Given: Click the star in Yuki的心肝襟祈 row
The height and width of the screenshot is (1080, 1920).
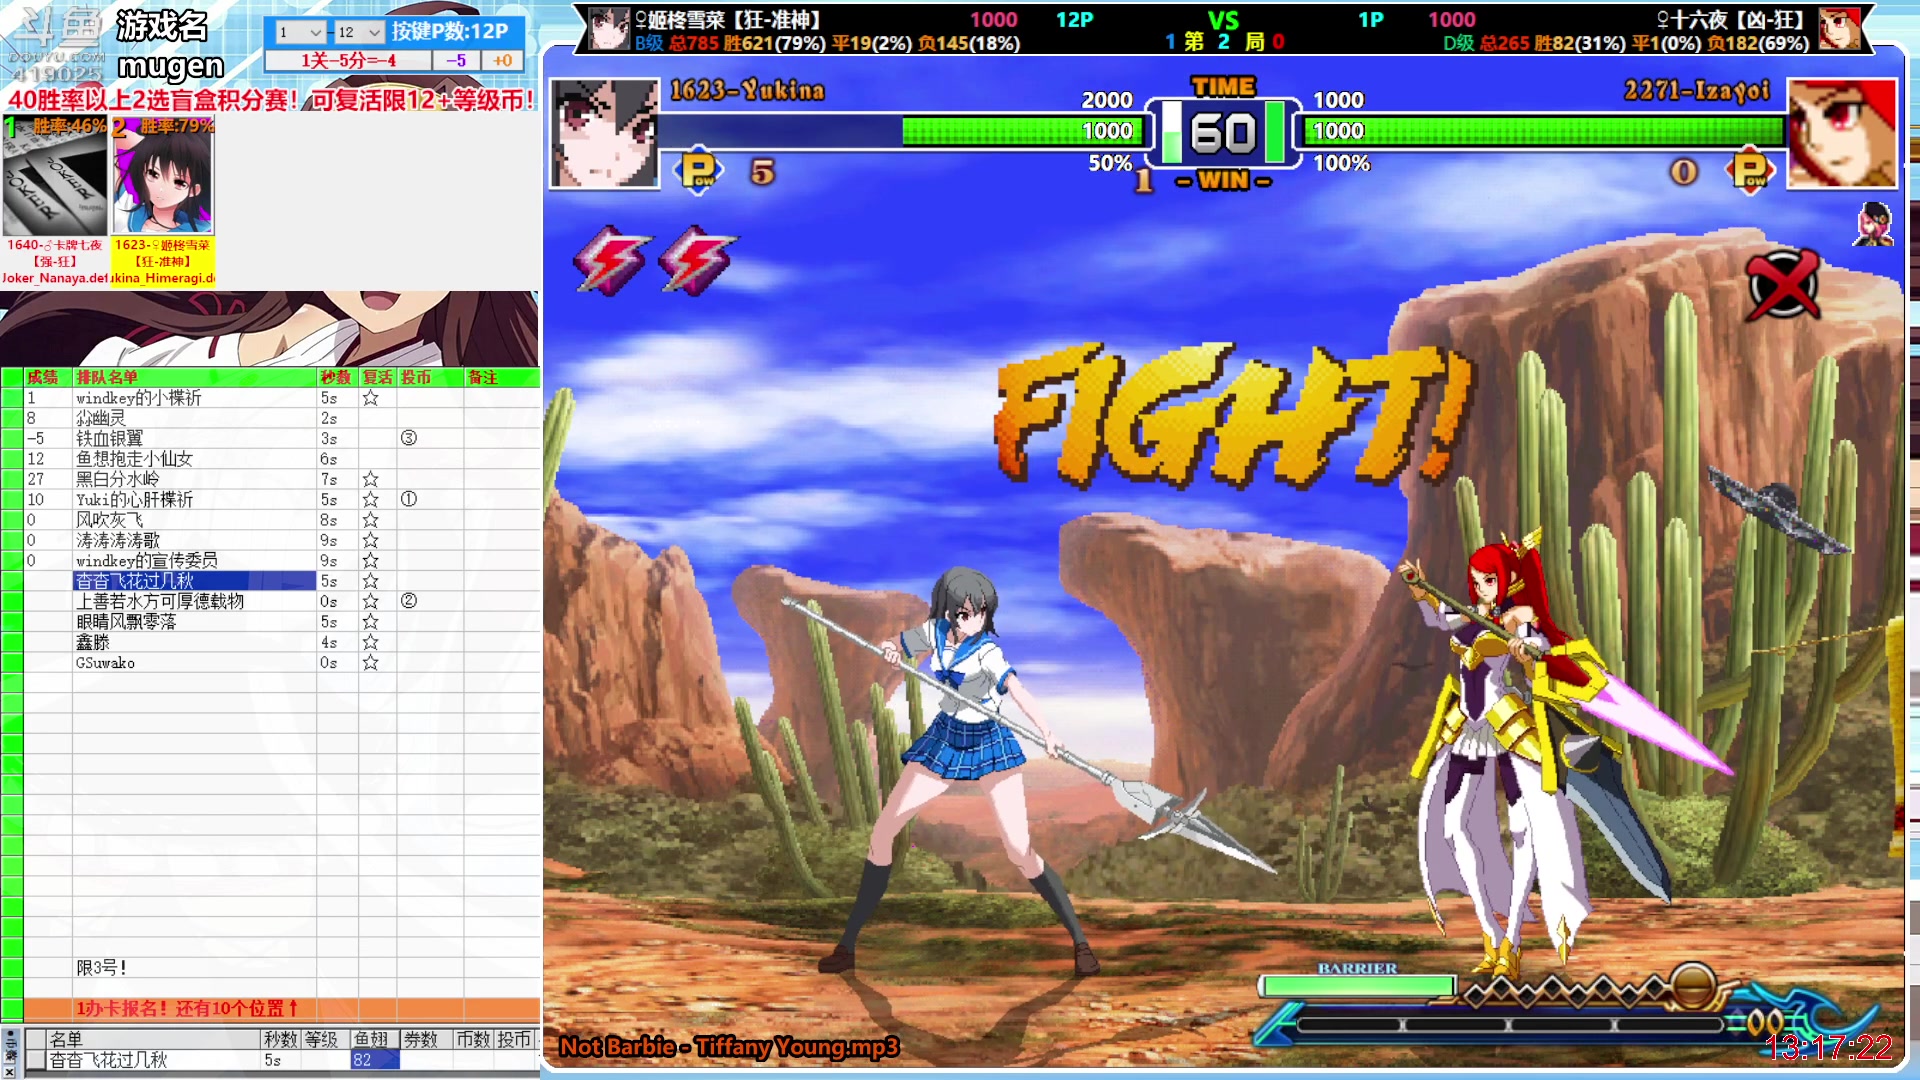Looking at the screenshot, I should 370,499.
